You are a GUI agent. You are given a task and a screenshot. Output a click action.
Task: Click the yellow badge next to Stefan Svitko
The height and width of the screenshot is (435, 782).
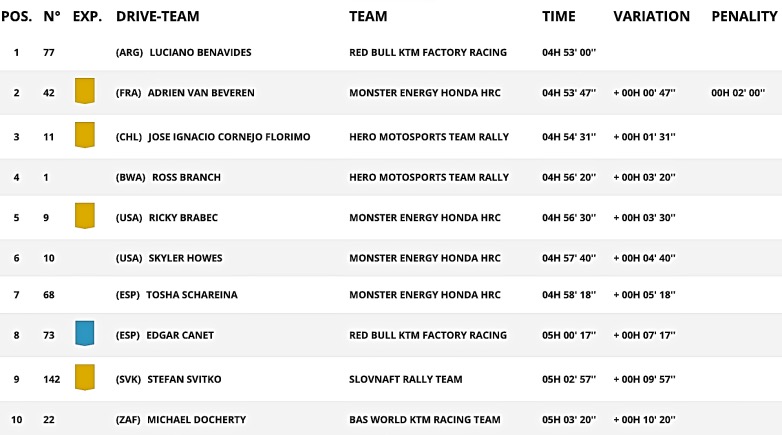point(85,378)
